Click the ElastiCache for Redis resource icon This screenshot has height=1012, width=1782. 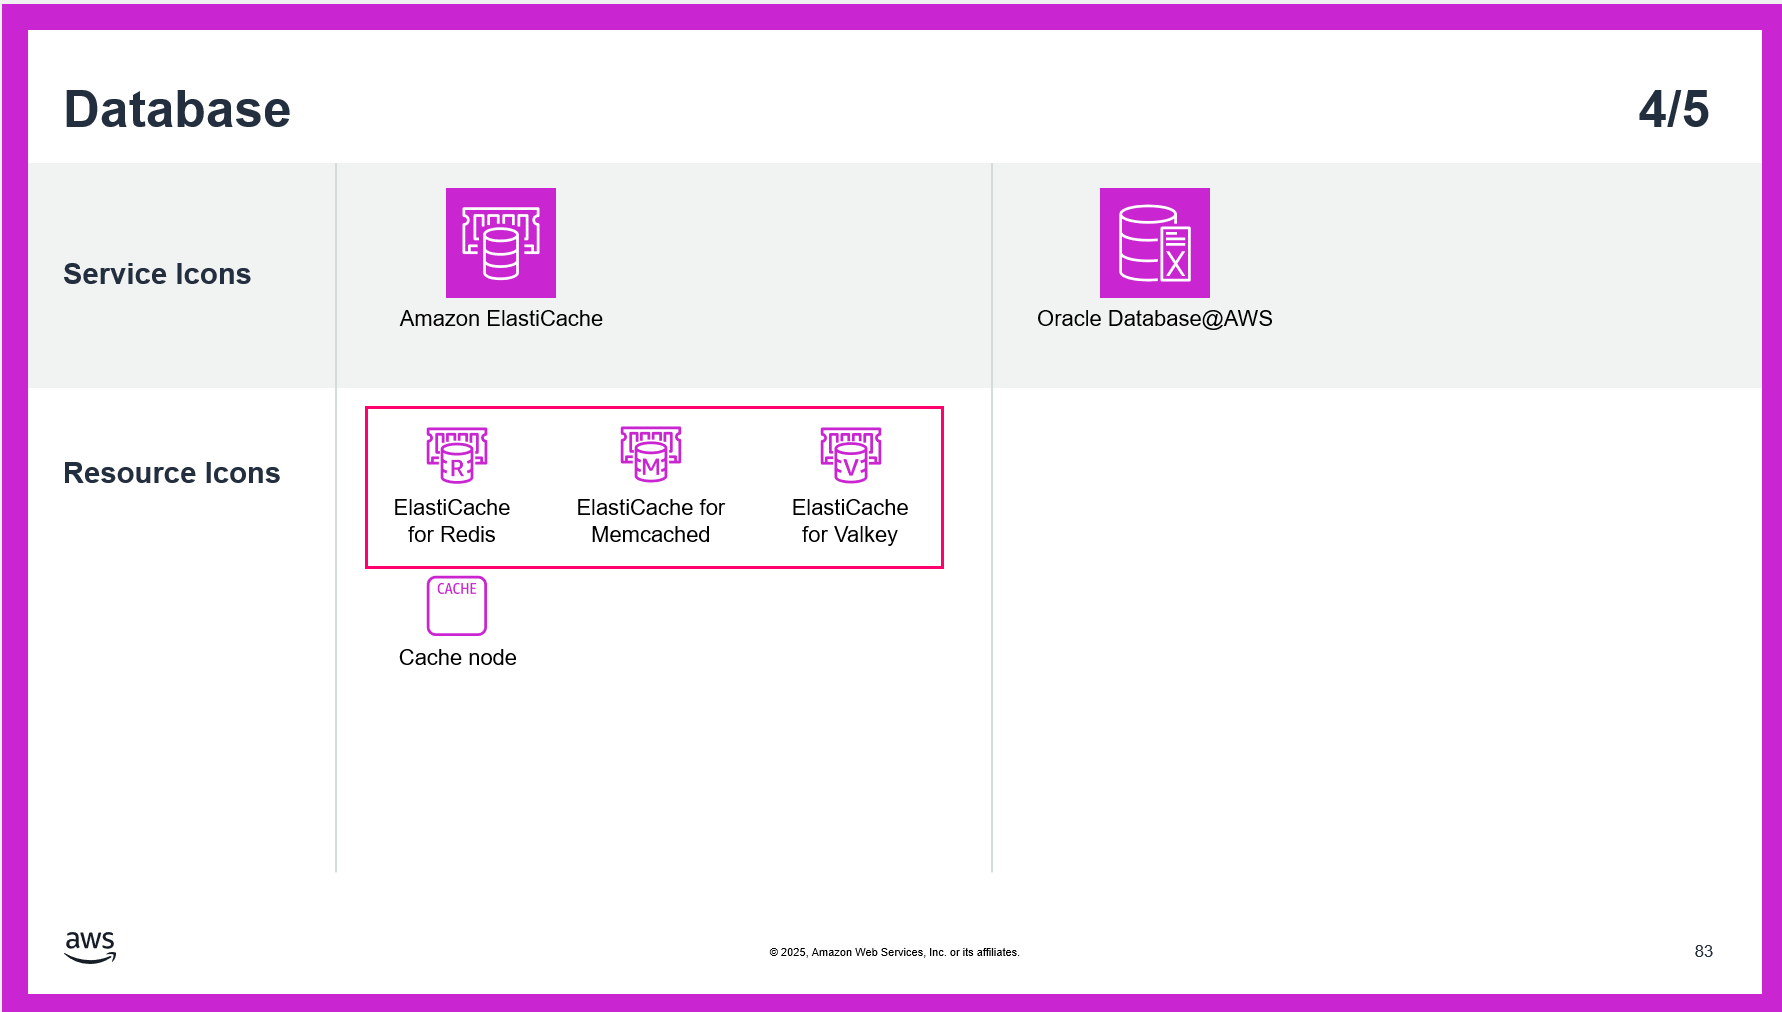(457, 455)
